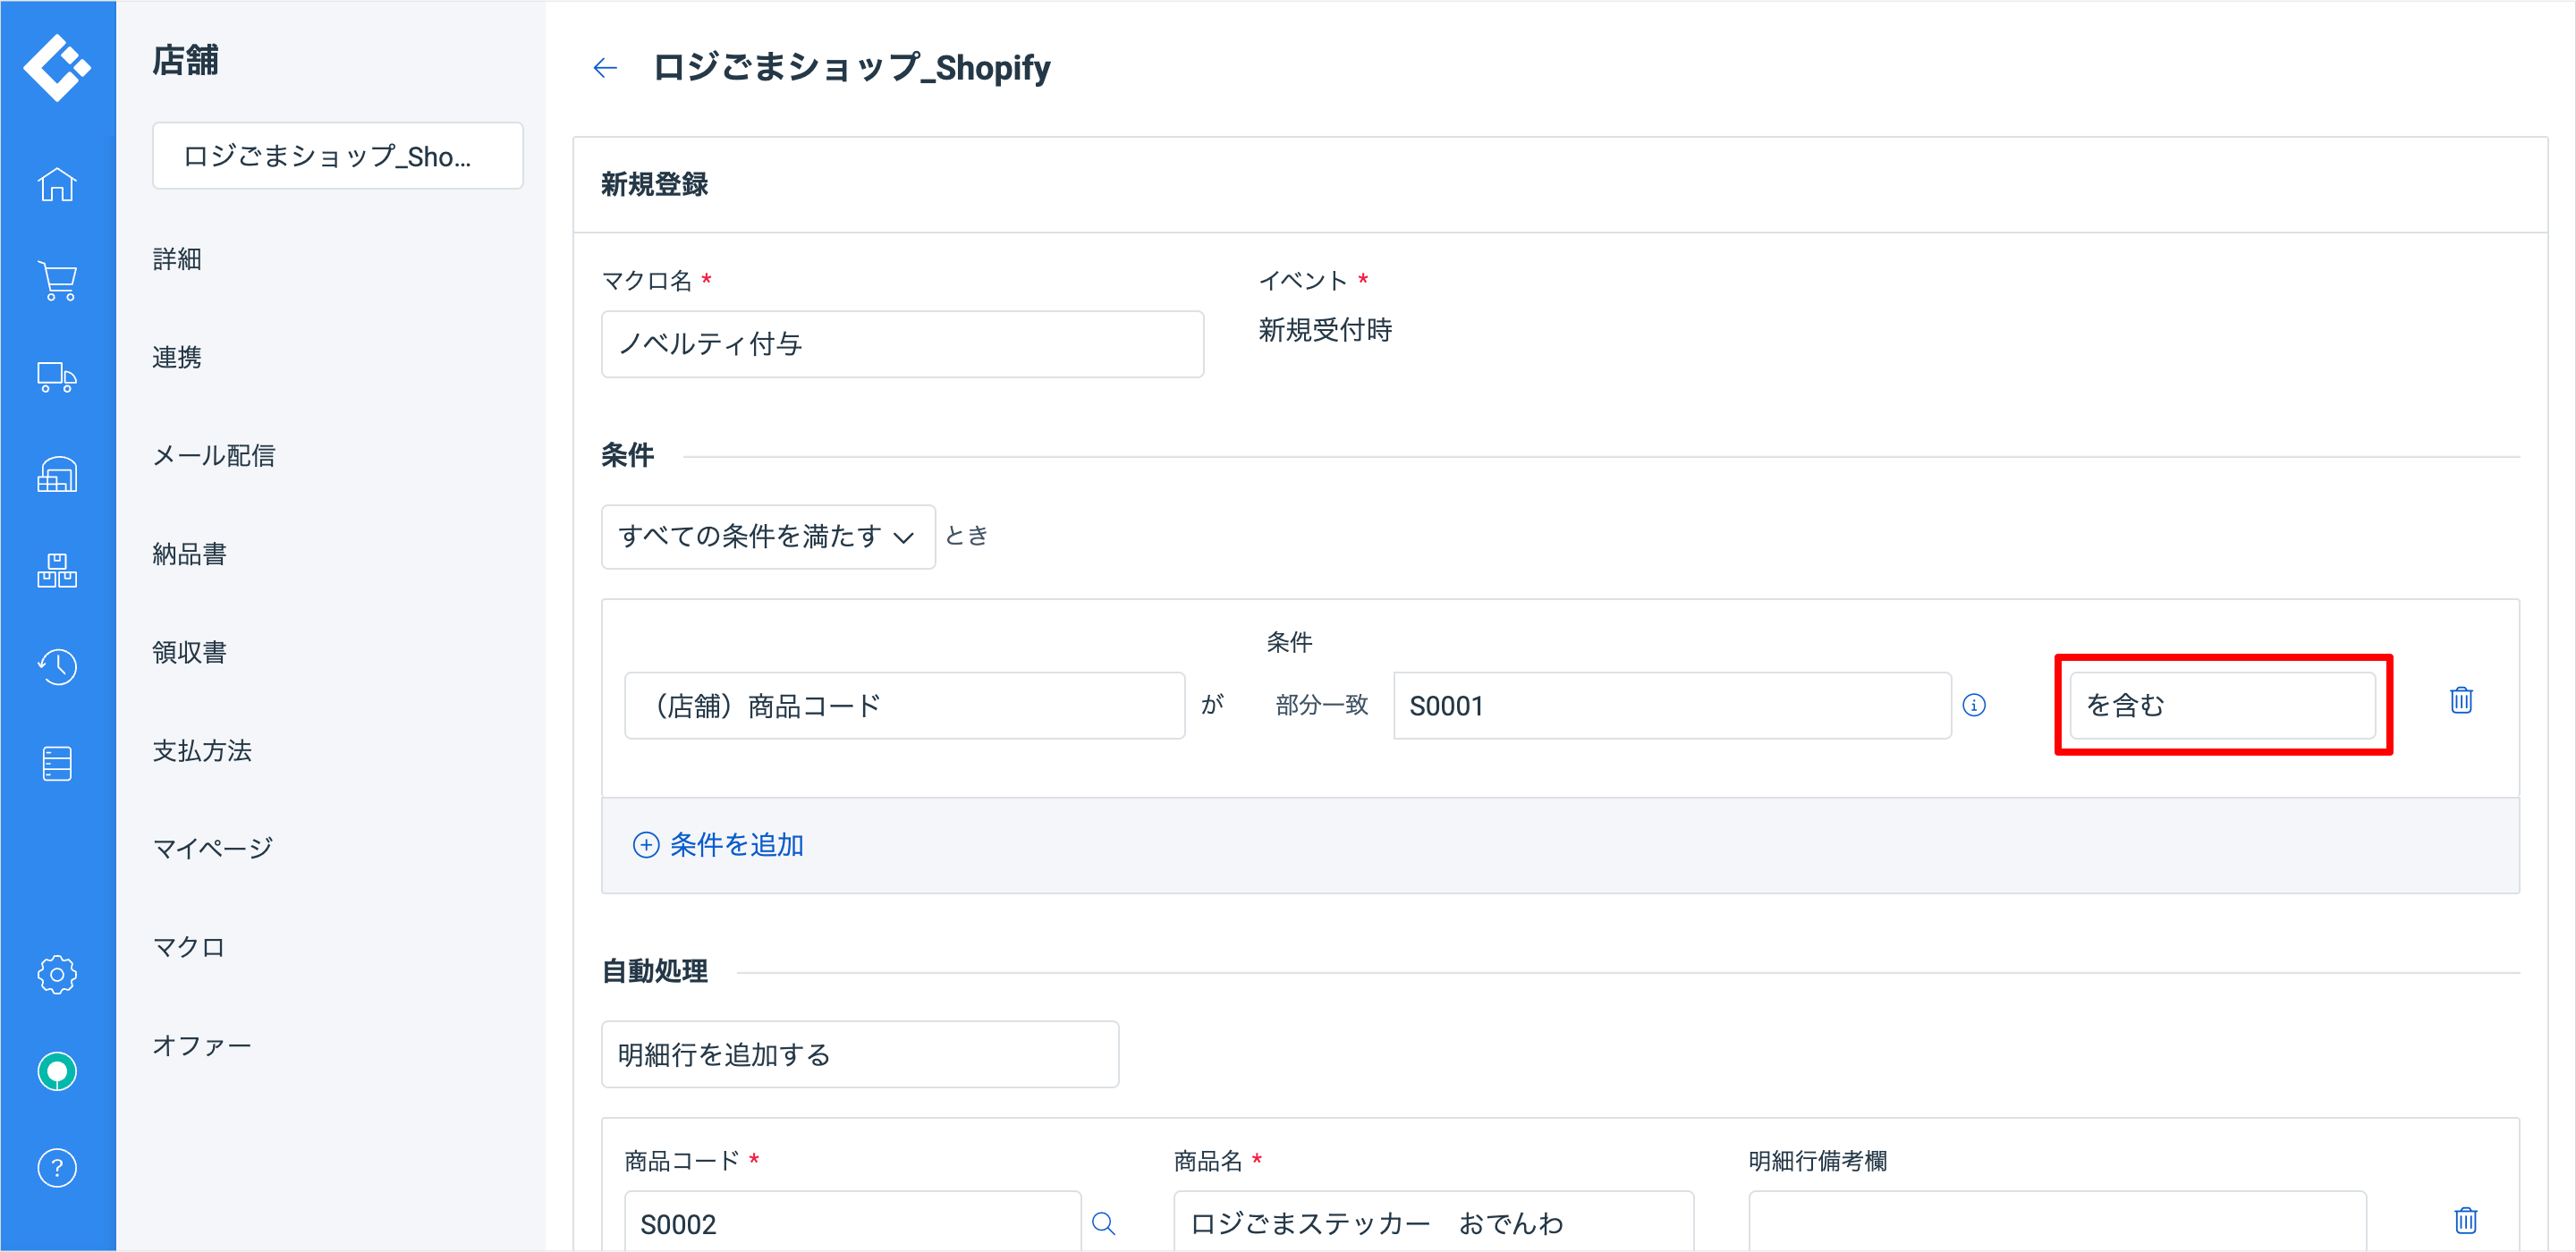Viewport: 2576px width, 1252px height.
Task: Click the マクロ名 input field
Action: (902, 344)
